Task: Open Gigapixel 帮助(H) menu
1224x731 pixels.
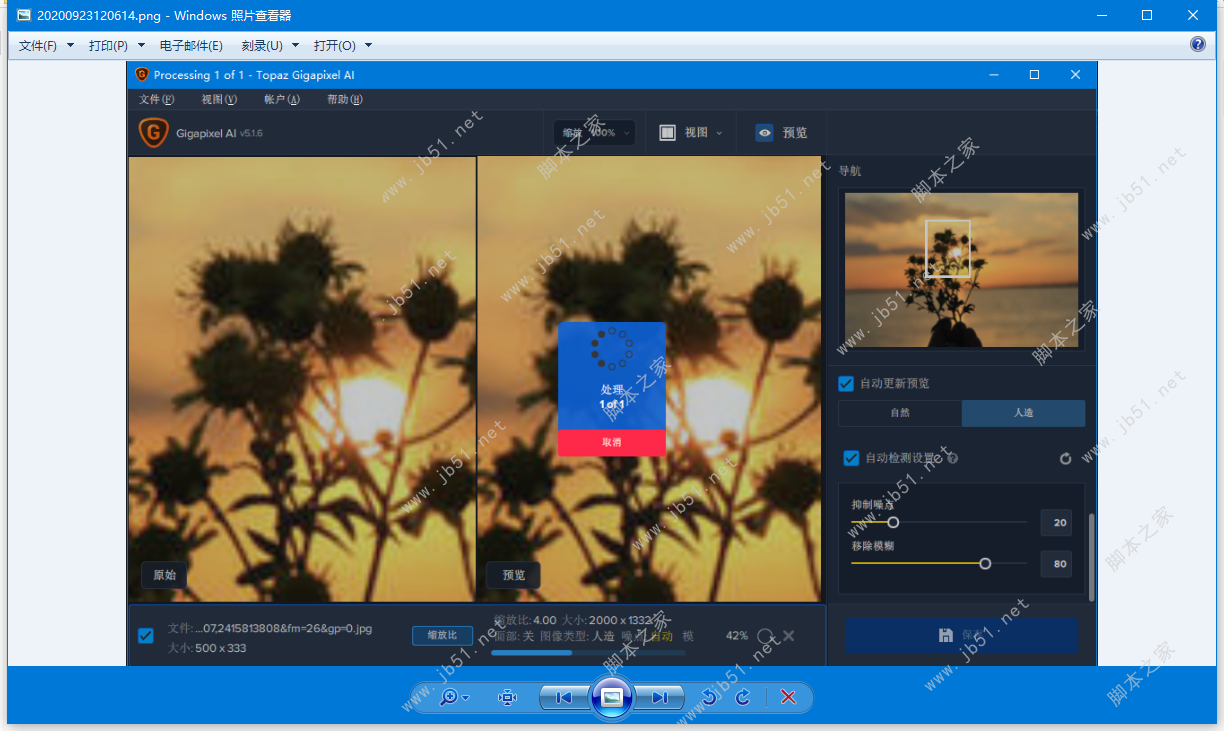Action: click(x=345, y=100)
